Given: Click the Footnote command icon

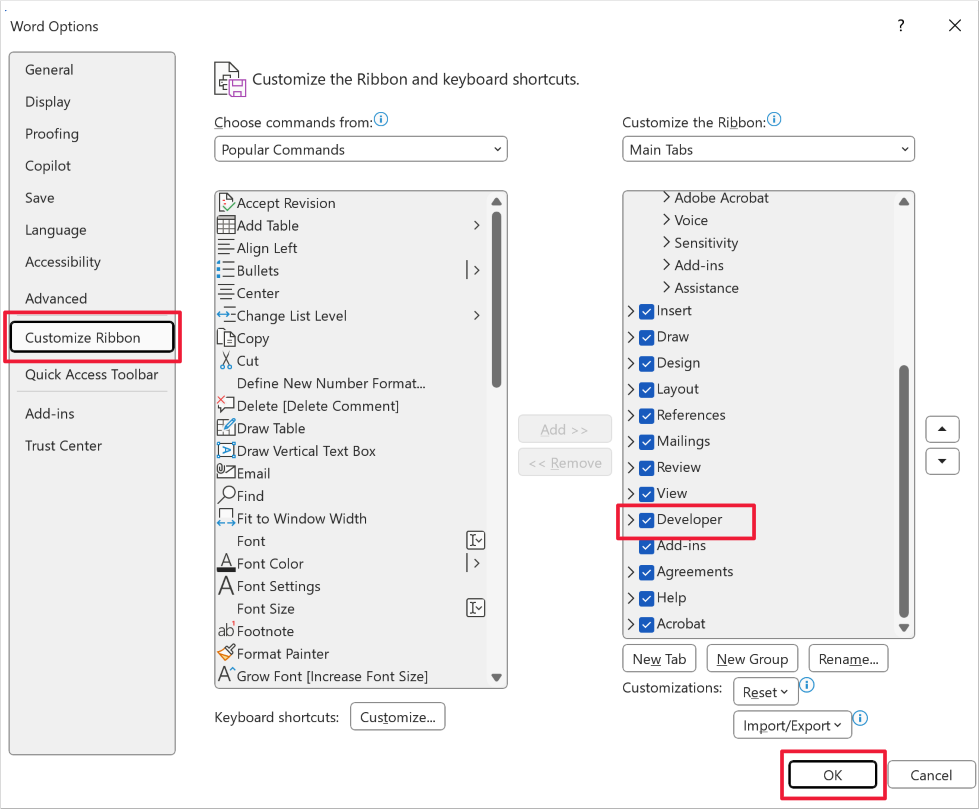Looking at the screenshot, I should (x=225, y=631).
